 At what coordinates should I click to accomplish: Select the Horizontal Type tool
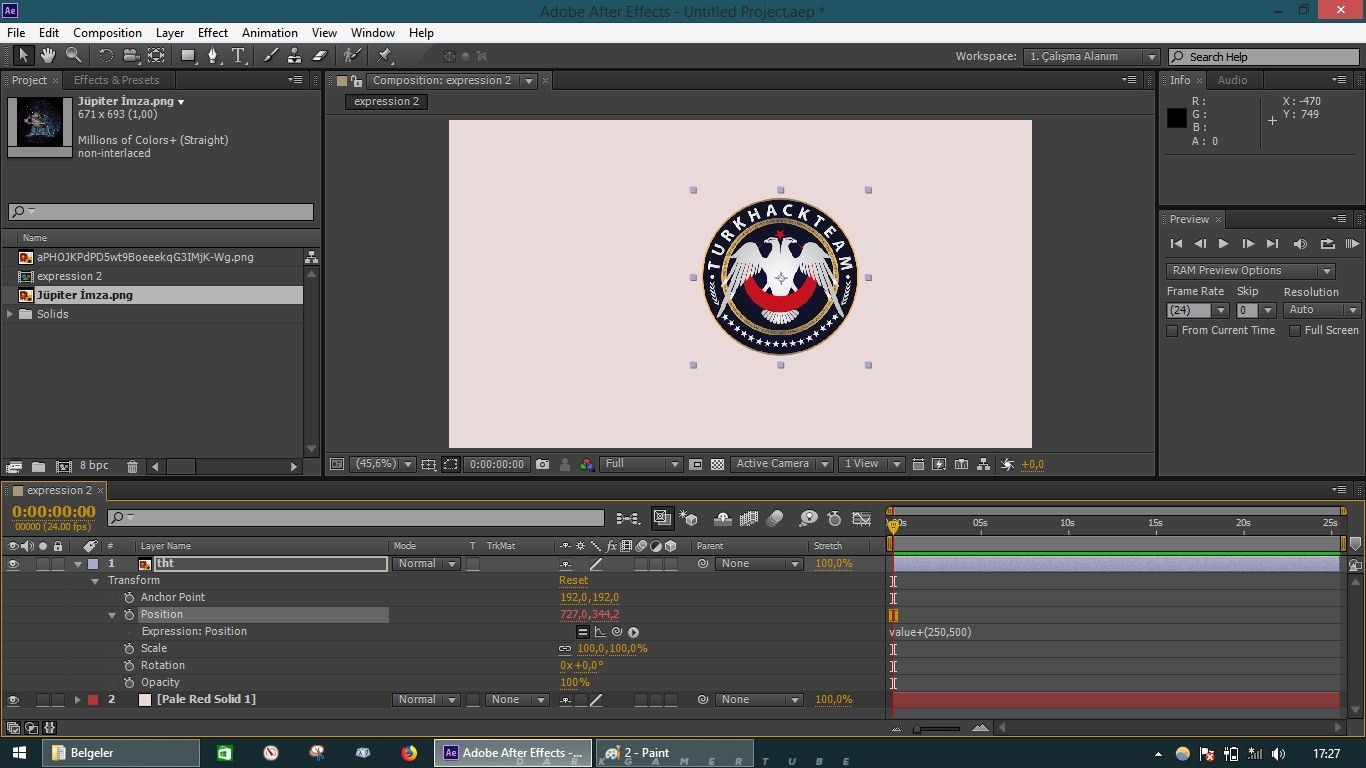coord(238,56)
